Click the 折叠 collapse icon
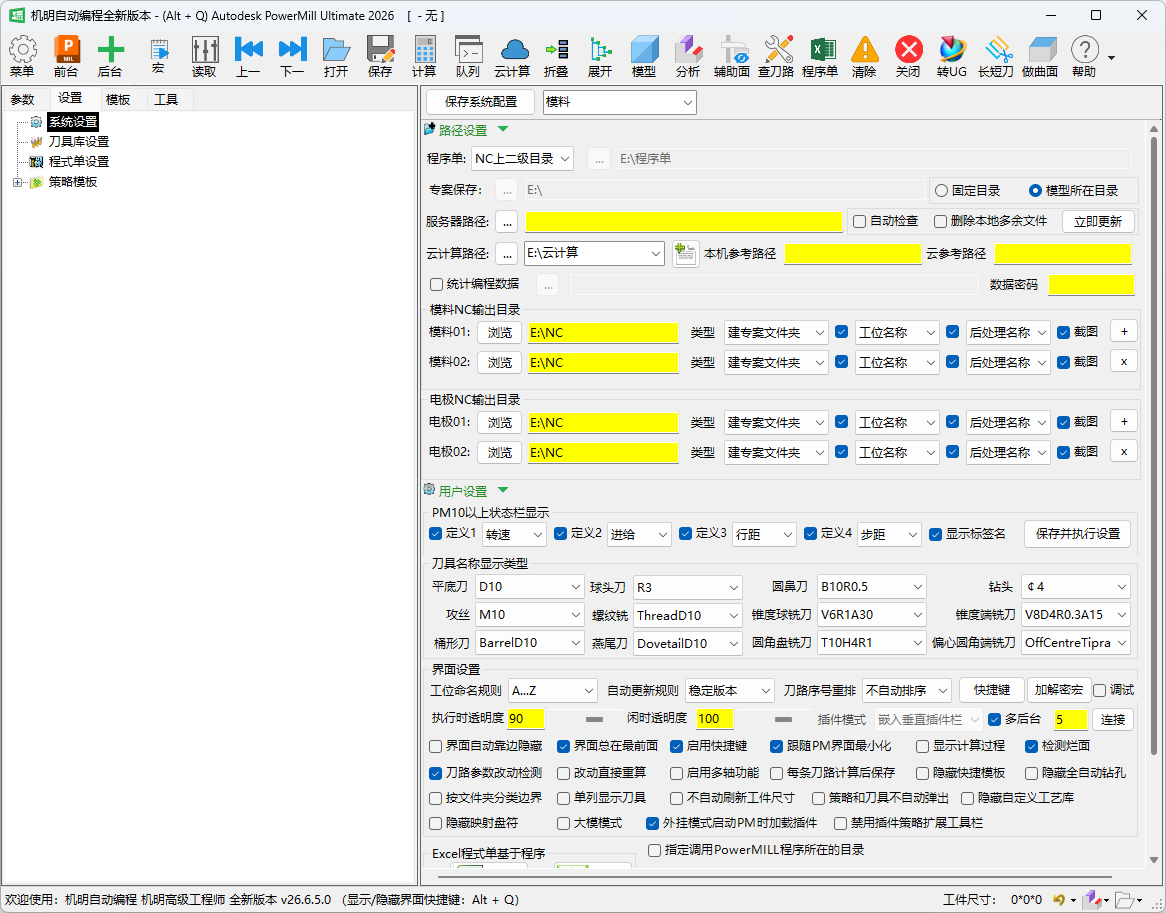This screenshot has width=1166, height=913. tap(556, 57)
